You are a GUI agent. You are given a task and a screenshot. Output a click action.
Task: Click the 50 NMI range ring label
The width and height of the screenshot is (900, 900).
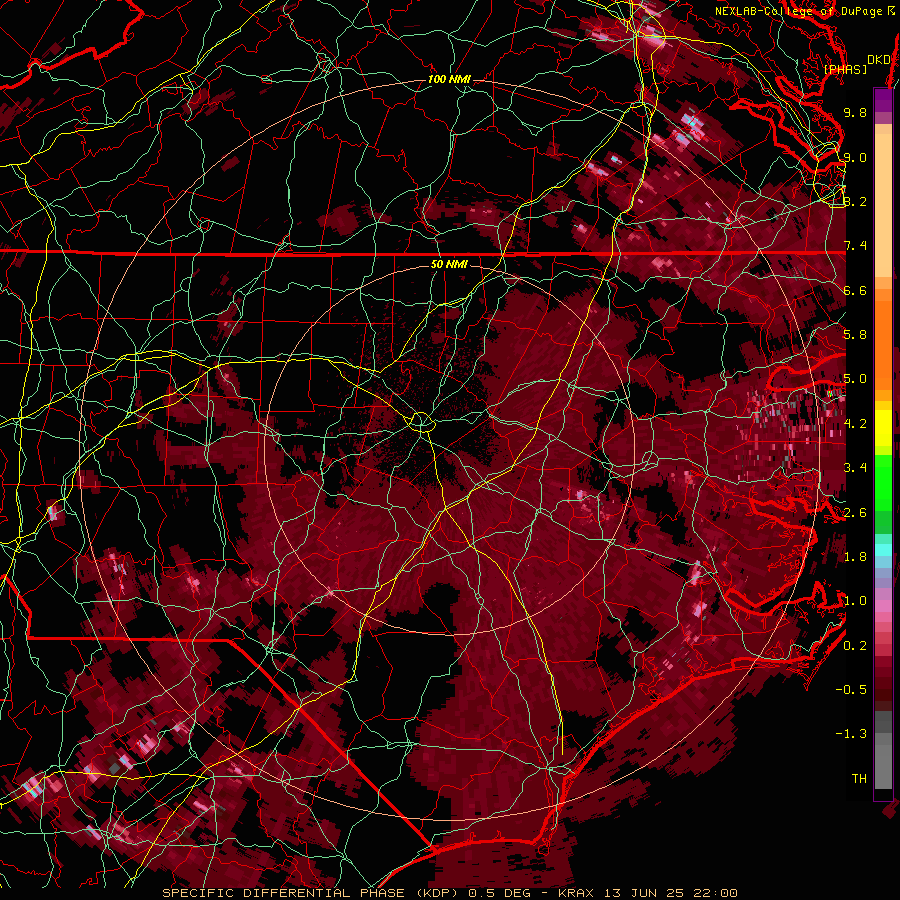449,264
